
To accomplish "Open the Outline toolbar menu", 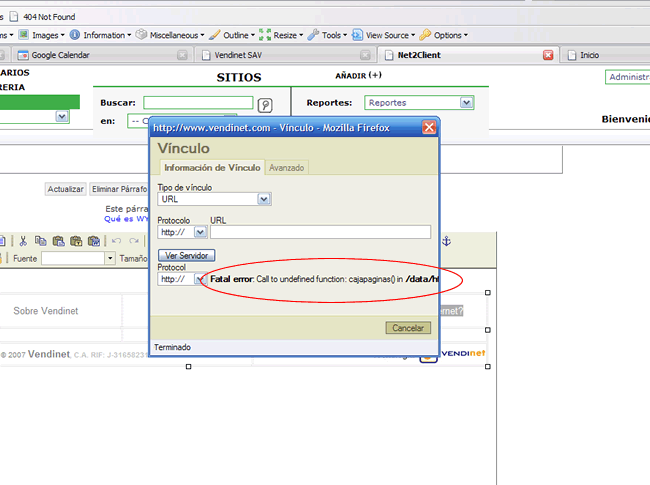I will [232, 35].
